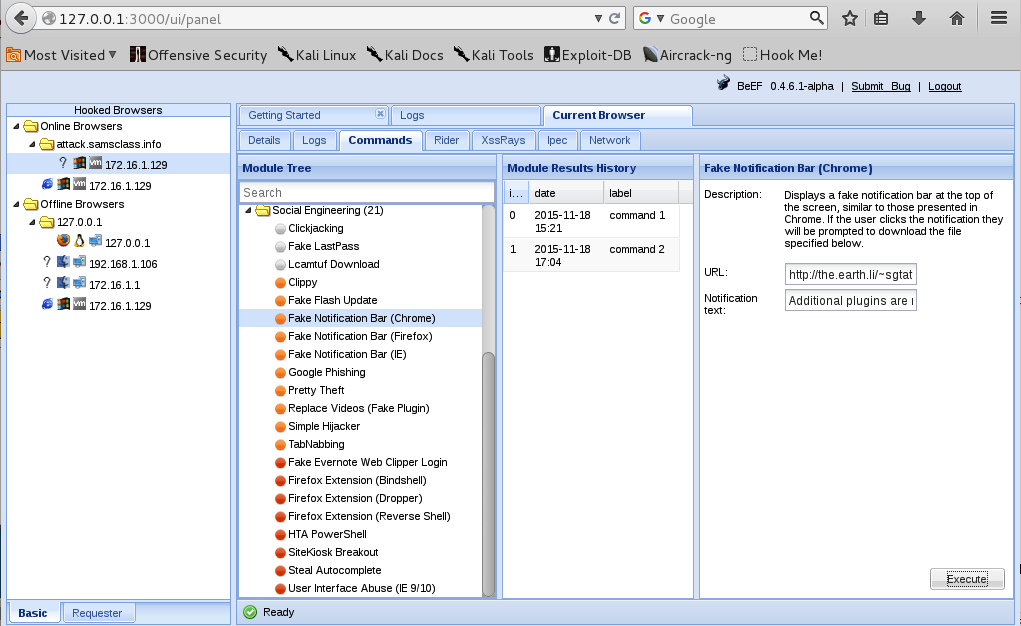1021x626 pixels.
Task: Show bookmarks list icon in toolbar
Action: click(x=881, y=18)
